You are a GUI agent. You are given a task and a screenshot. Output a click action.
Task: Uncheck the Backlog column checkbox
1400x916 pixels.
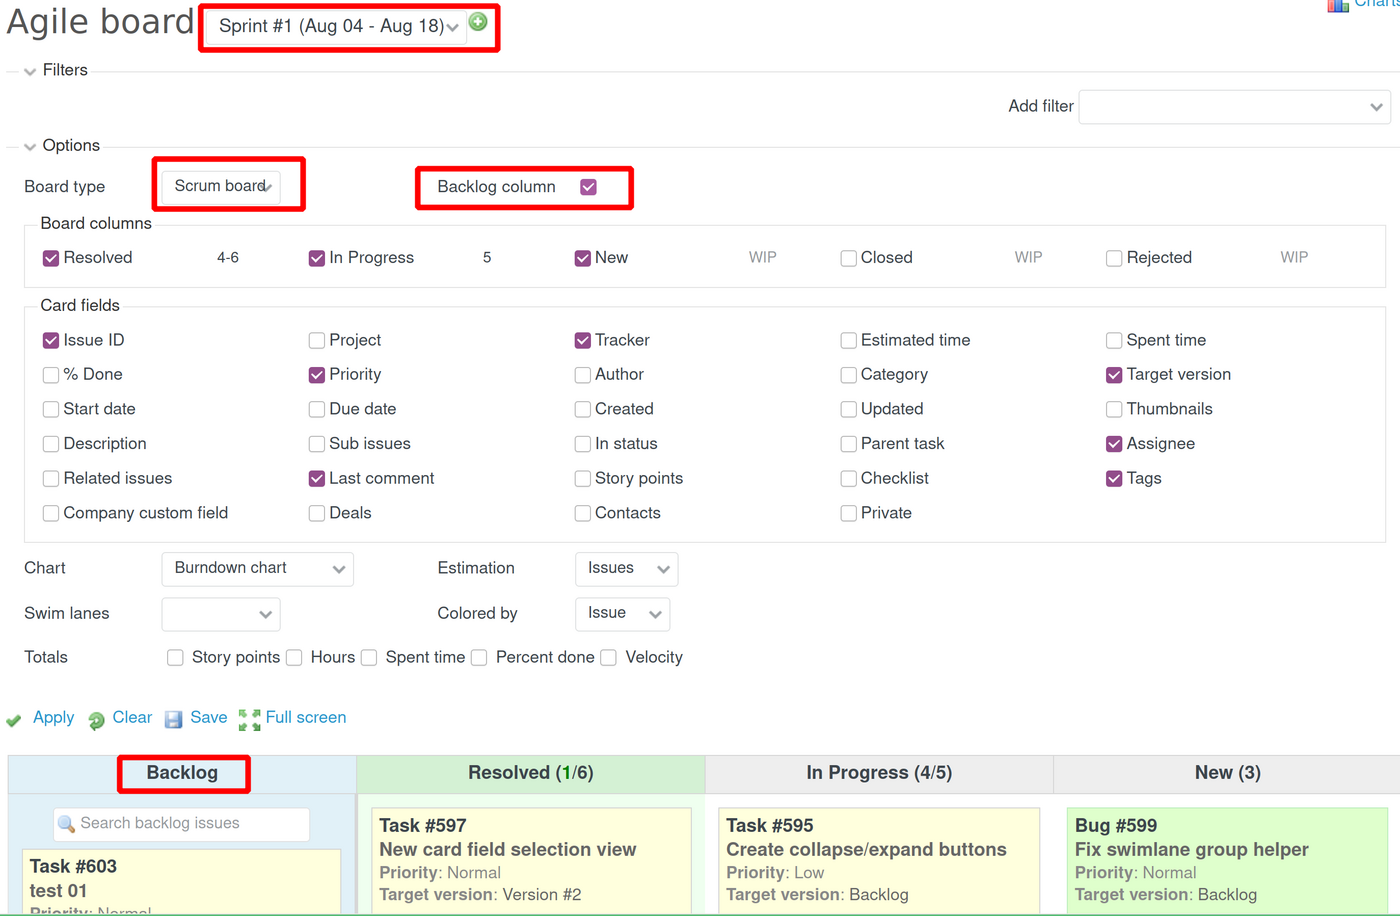pos(589,187)
